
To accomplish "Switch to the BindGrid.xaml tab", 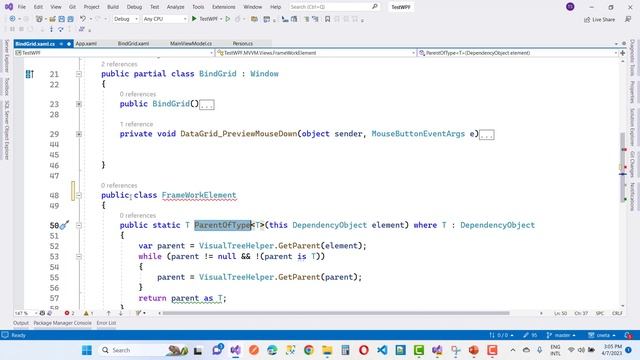I will (x=133, y=43).
